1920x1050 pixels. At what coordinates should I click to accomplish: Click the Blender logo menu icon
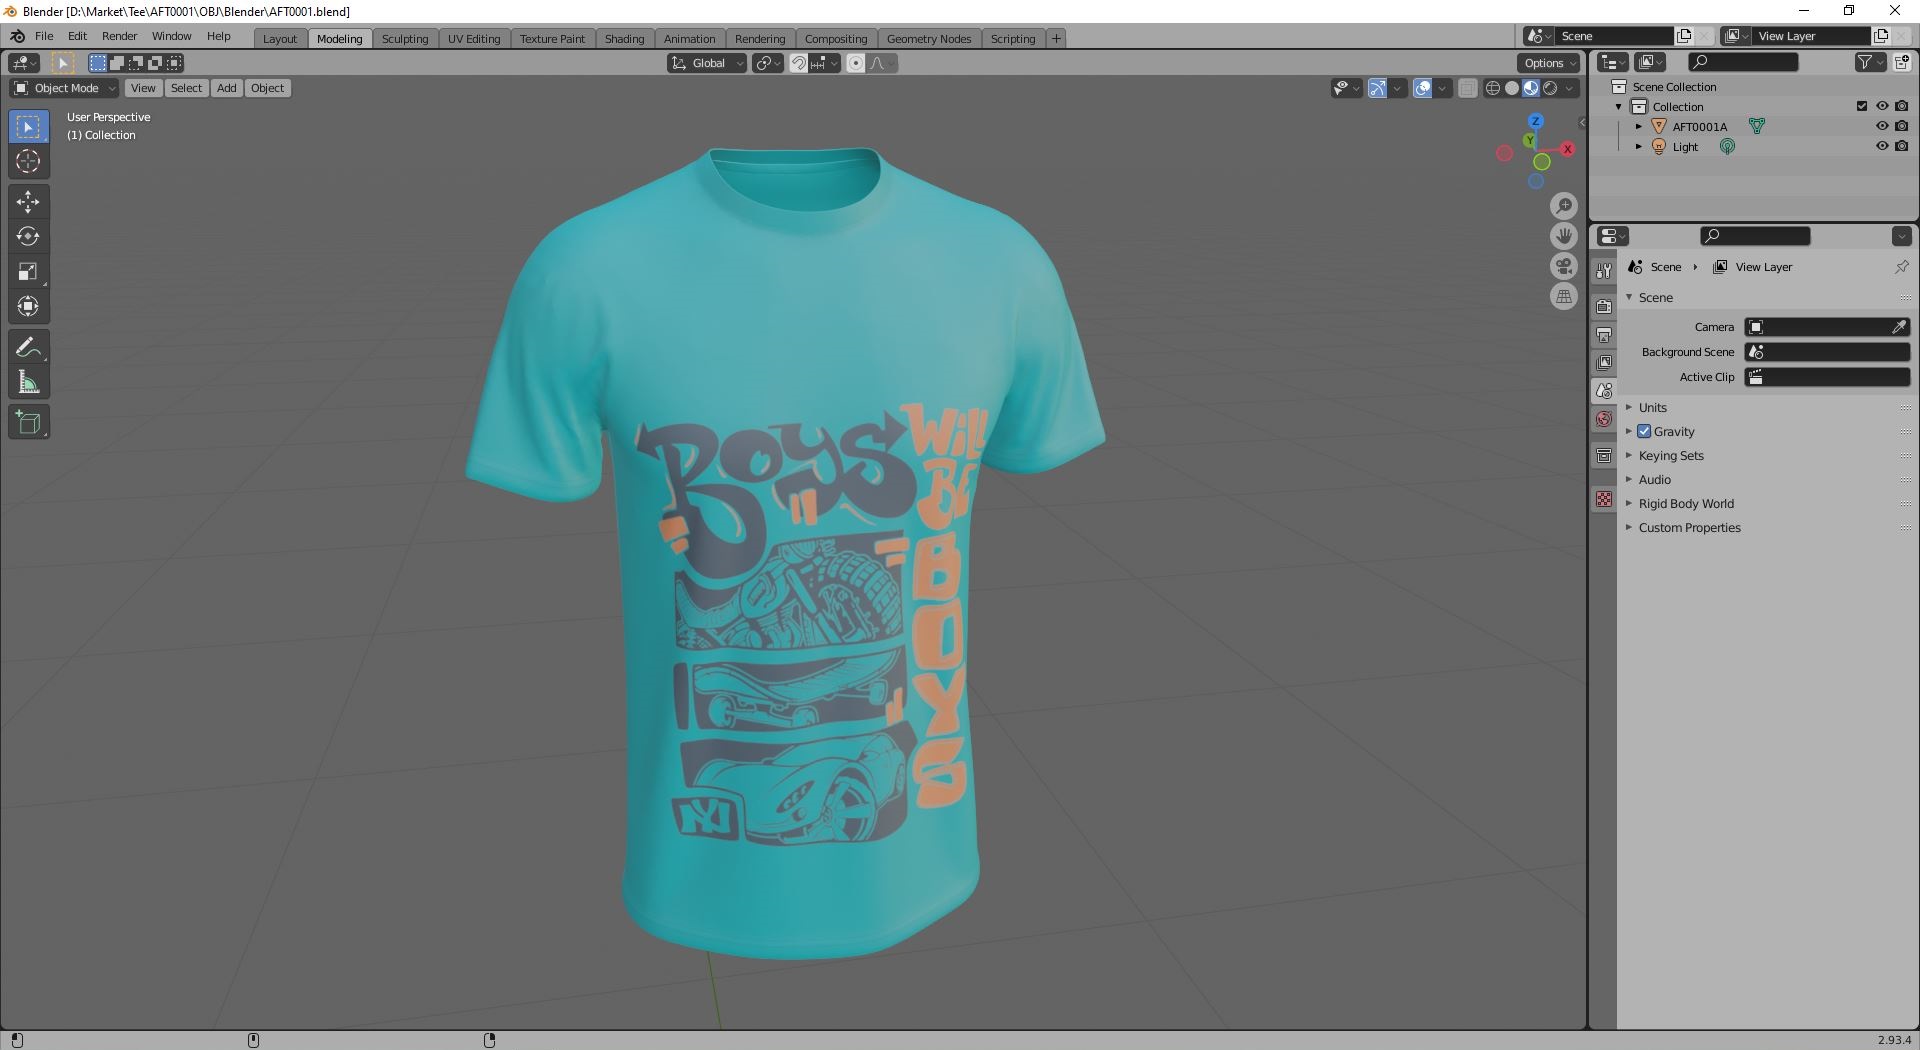pyautogui.click(x=17, y=36)
